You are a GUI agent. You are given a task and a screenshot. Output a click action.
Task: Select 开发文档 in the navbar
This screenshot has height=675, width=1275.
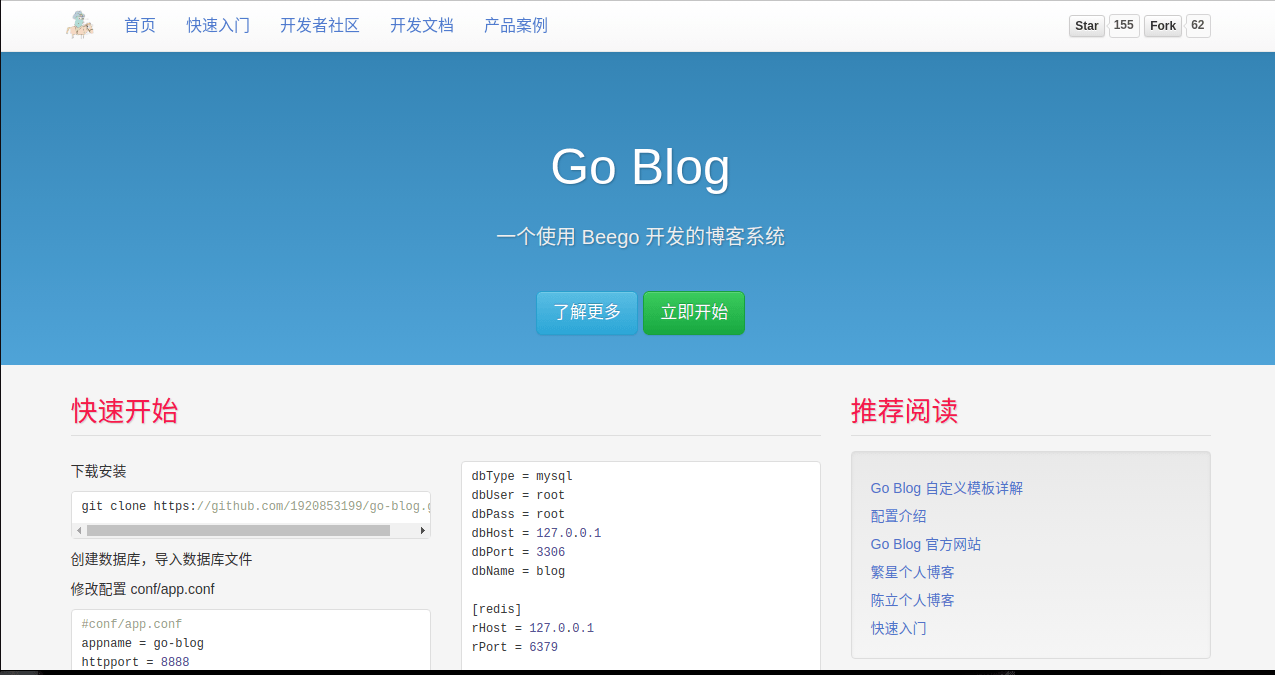point(422,26)
